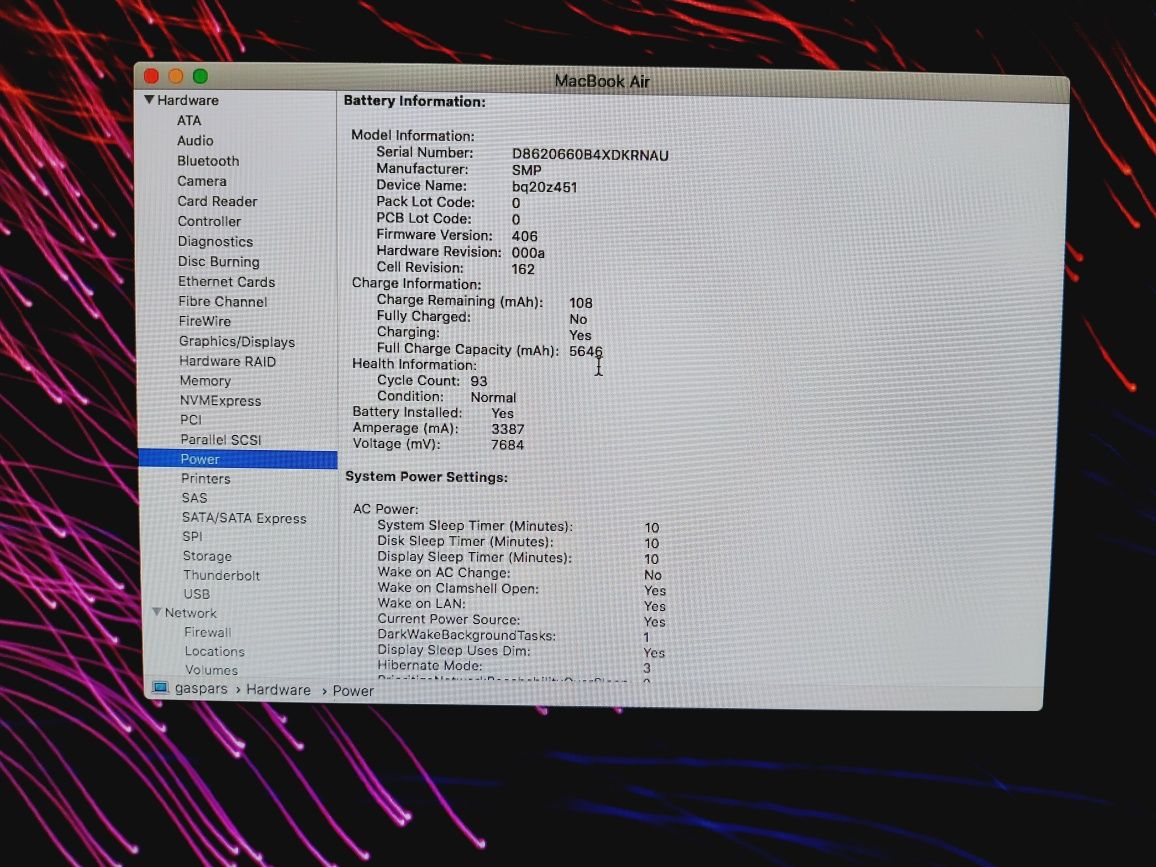Click the System Power Settings heading
Viewport: 1156px width, 867px height.
pyautogui.click(x=426, y=477)
